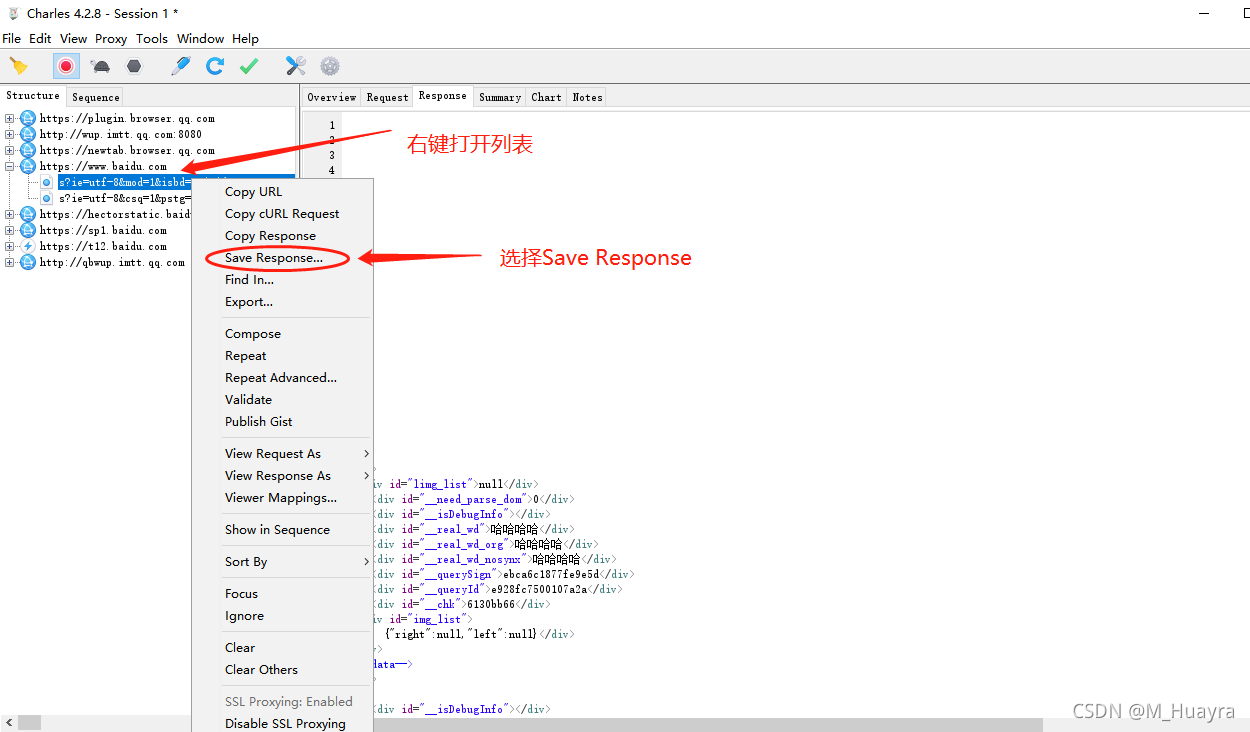Open the View Response As submenu
The image size is (1250, 732).
click(282, 476)
